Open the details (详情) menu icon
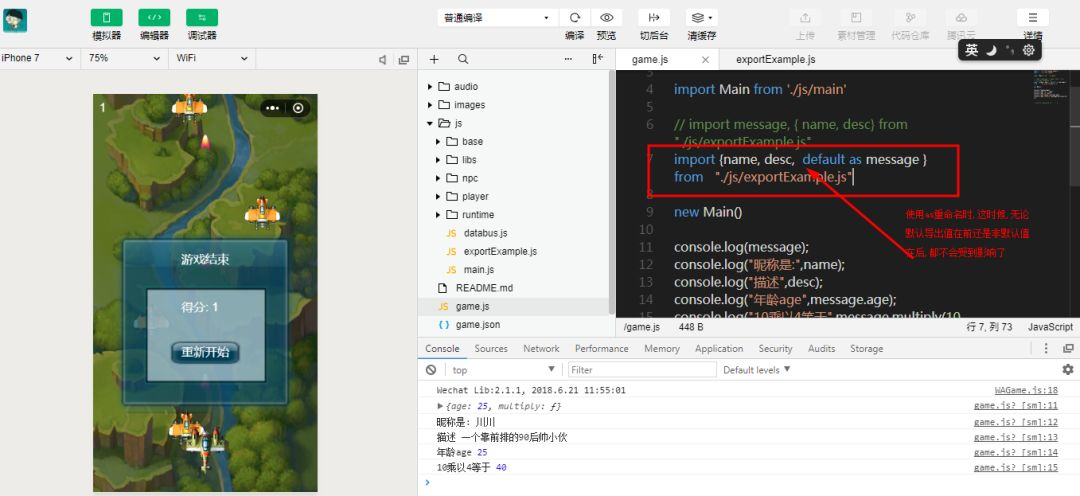This screenshot has height=496, width=1080. tap(1032, 18)
